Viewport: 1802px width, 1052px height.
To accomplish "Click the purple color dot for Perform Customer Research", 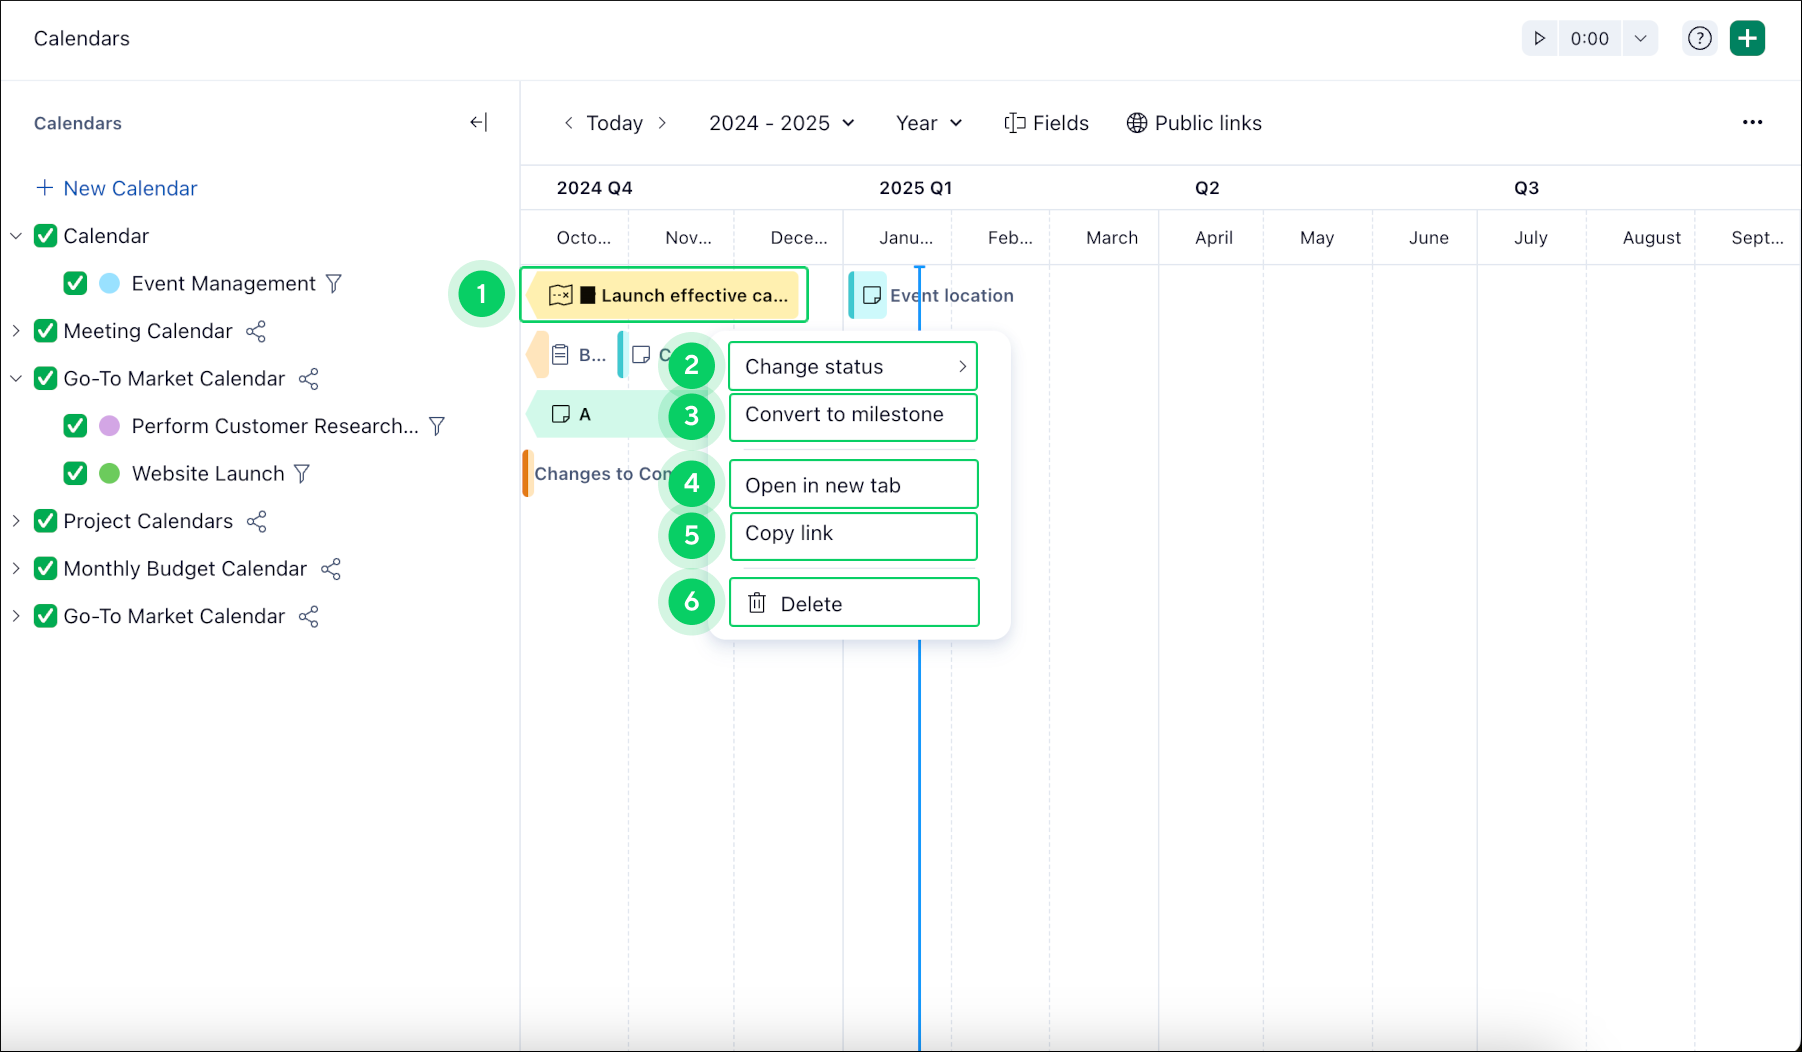I will (109, 425).
